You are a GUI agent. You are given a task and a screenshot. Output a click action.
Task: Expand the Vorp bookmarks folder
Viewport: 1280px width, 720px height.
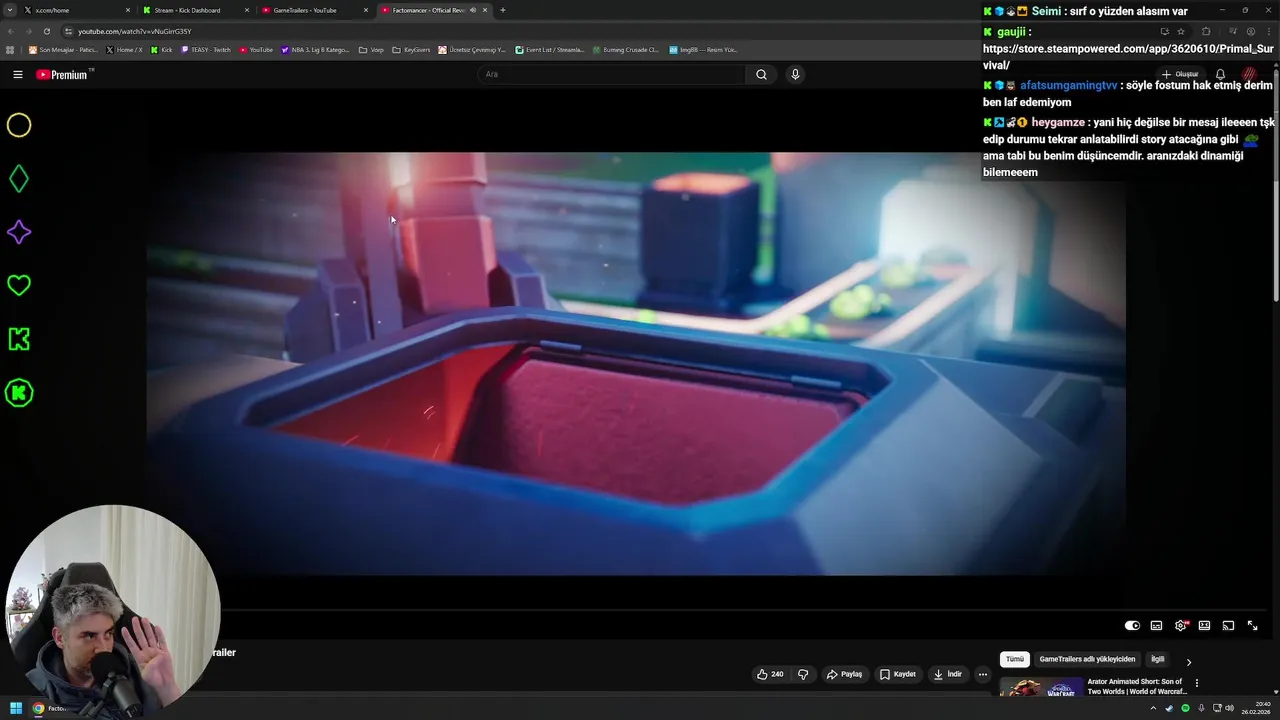pos(371,49)
